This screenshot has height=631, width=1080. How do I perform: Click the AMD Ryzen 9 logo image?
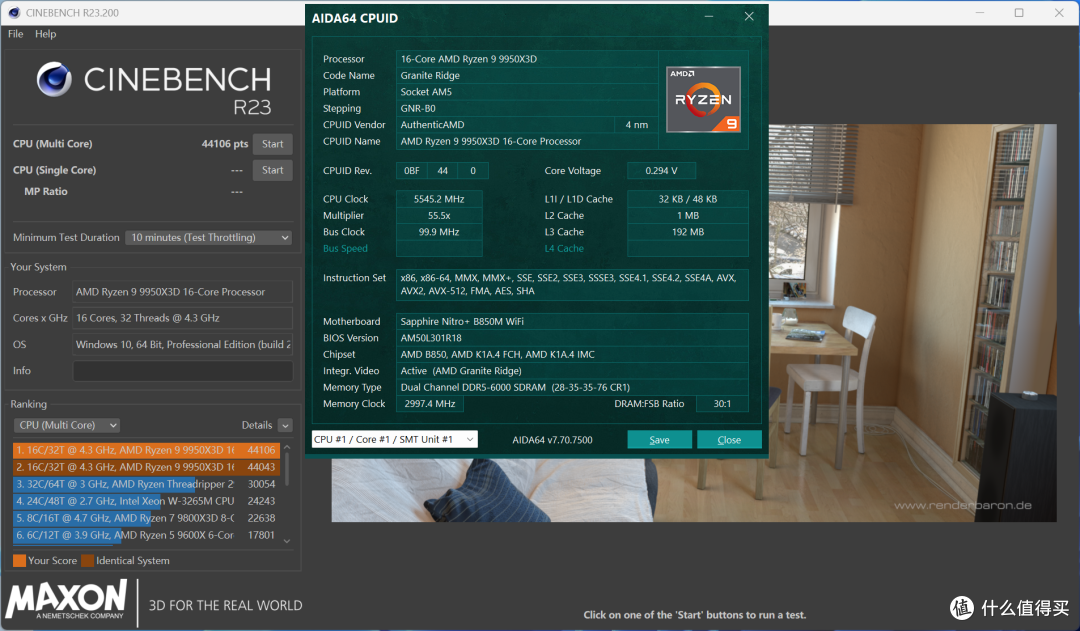click(x=703, y=99)
